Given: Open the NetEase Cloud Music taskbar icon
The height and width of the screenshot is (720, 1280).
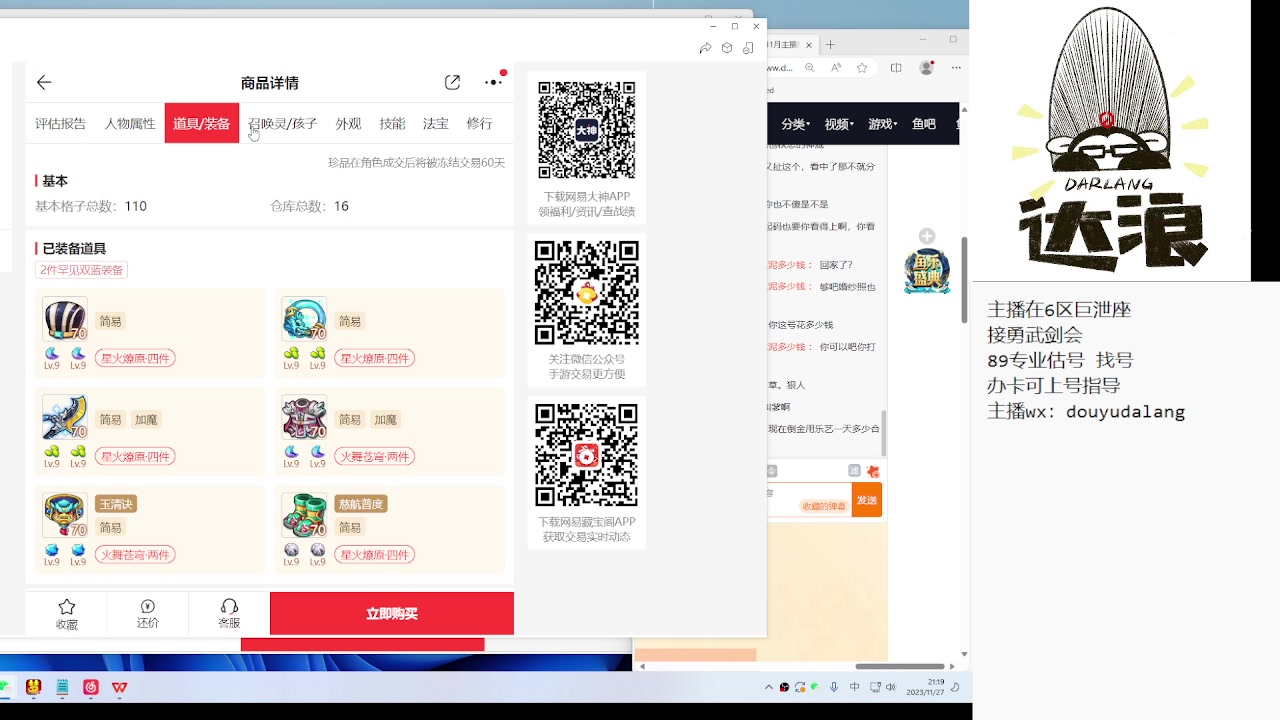Looking at the screenshot, I should (91, 687).
